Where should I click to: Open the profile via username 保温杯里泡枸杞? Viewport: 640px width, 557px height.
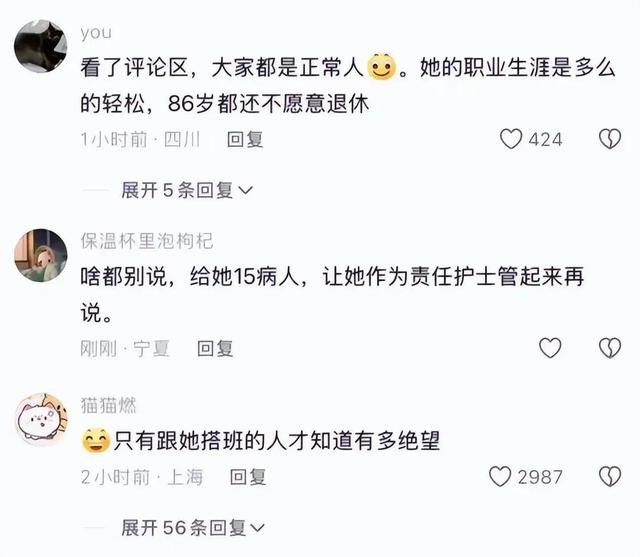pos(147,241)
